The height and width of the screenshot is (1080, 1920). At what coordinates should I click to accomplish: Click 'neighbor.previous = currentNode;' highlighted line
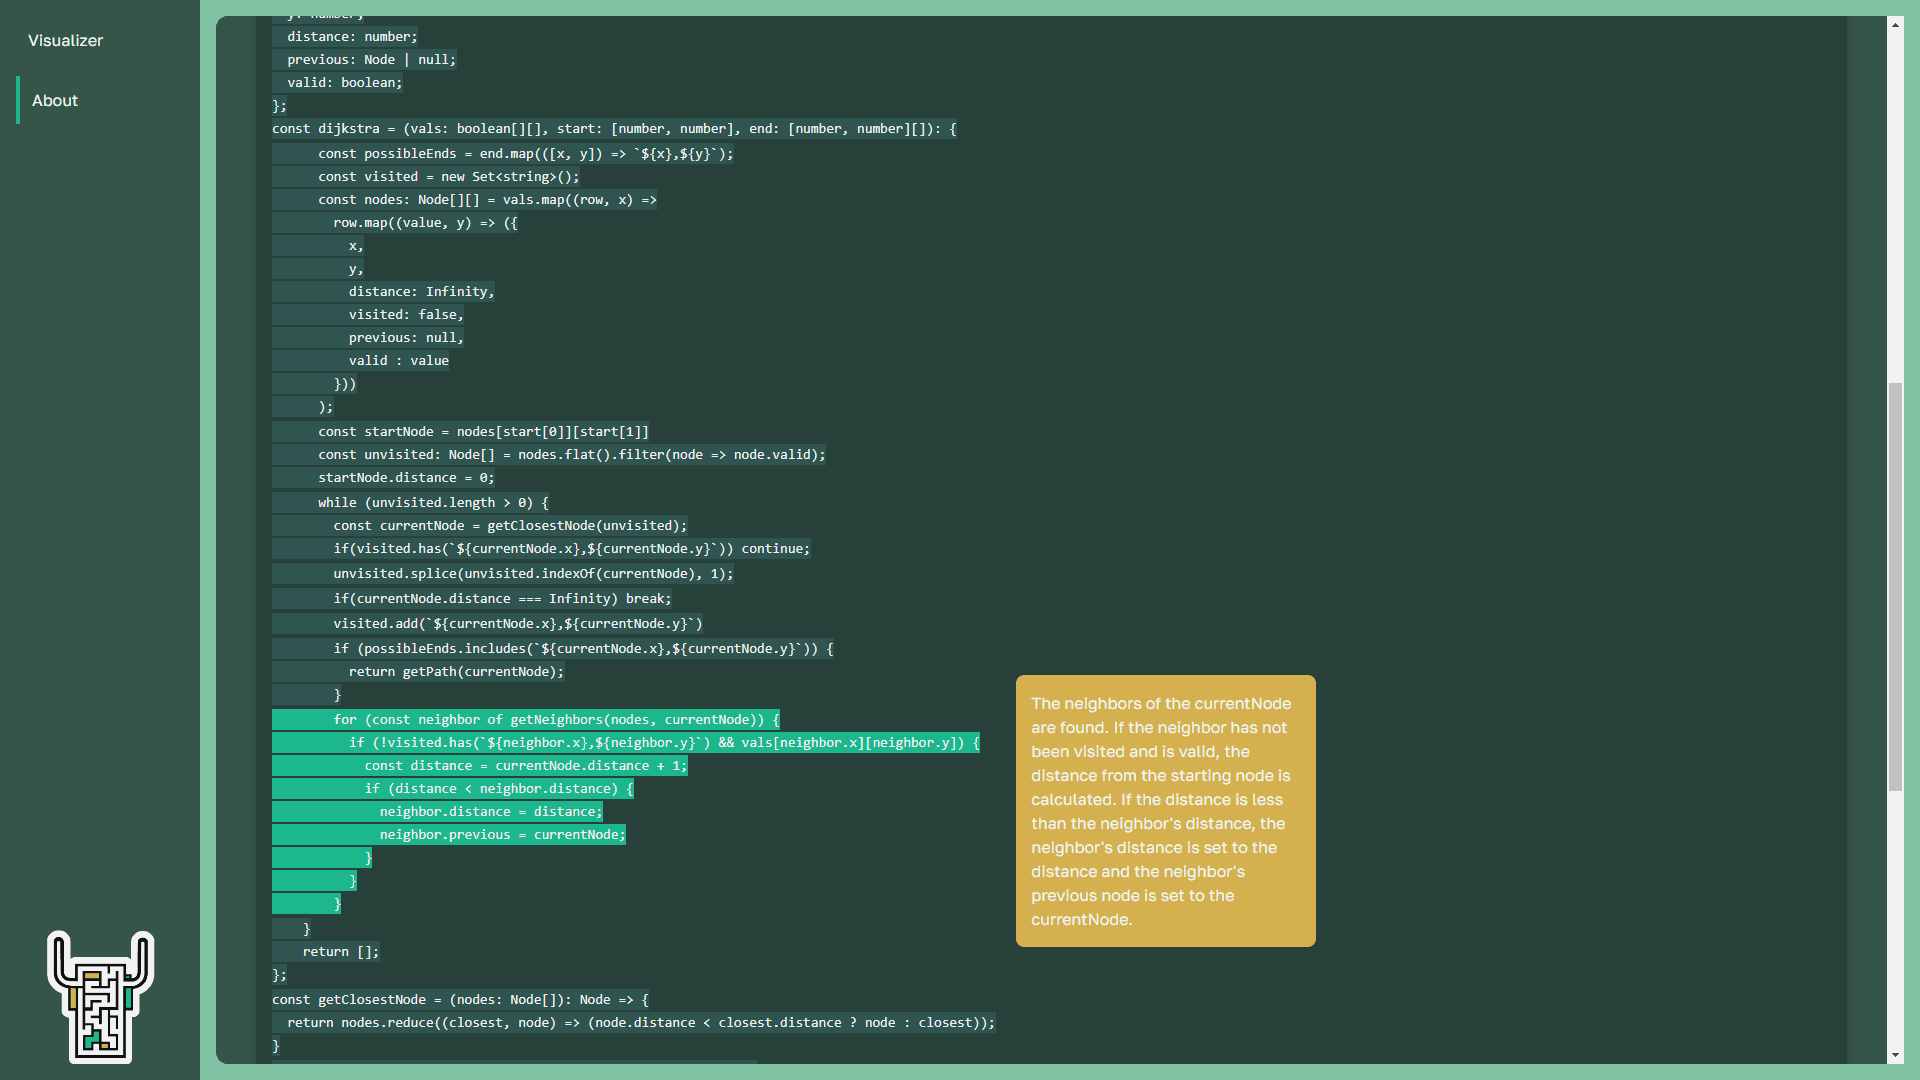tap(501, 835)
